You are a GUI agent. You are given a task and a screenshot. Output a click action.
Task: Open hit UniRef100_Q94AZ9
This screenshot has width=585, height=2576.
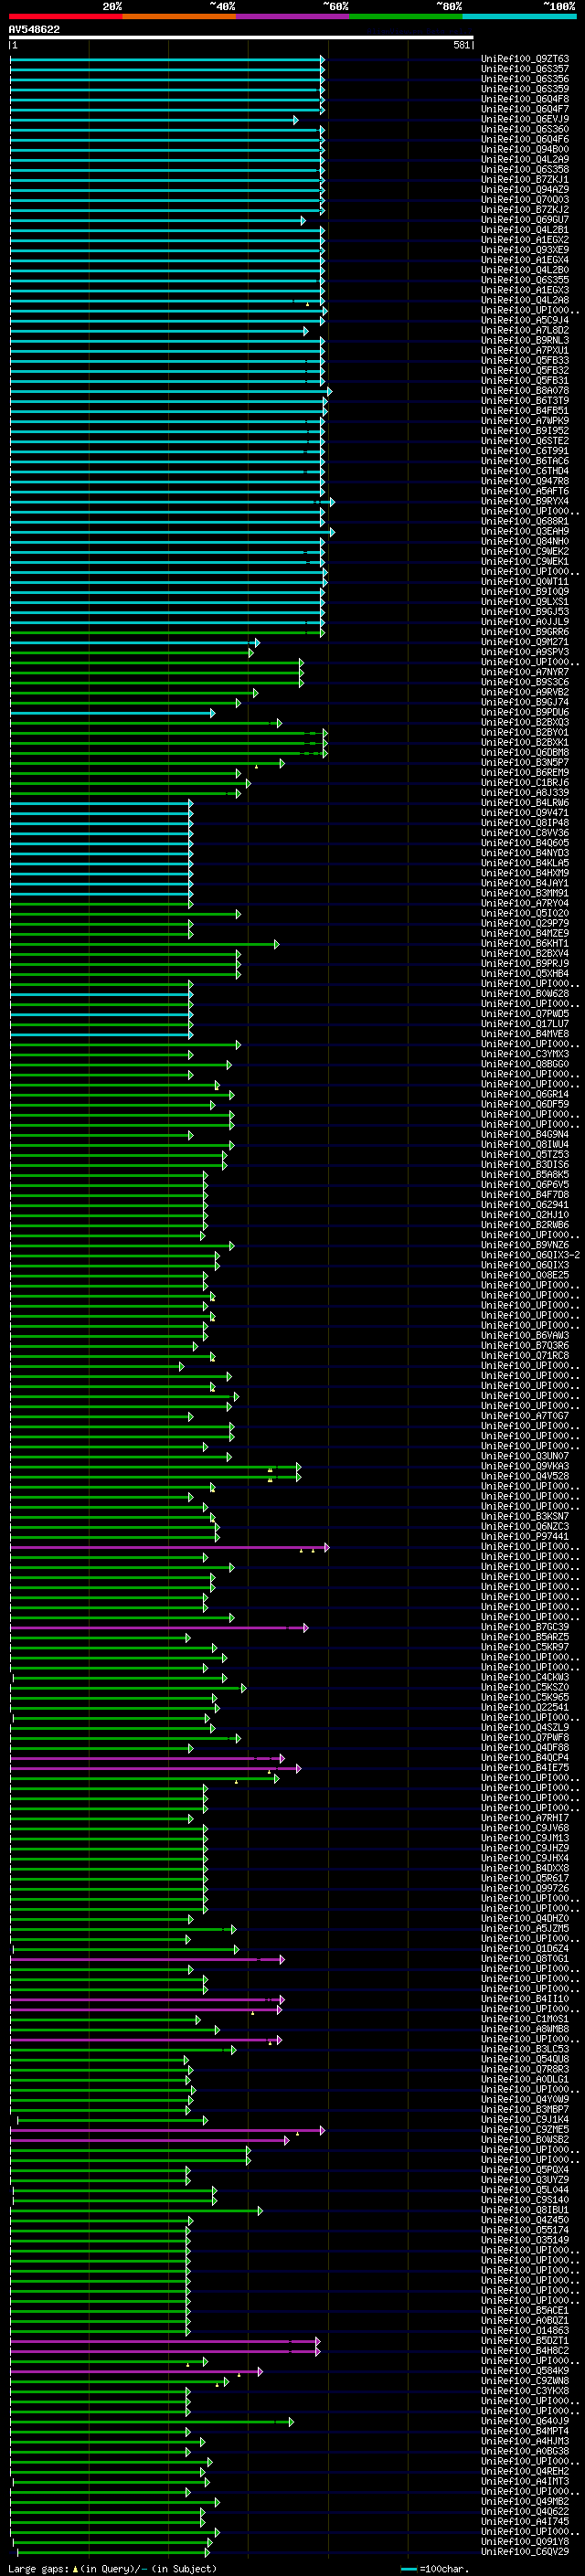coord(525,189)
